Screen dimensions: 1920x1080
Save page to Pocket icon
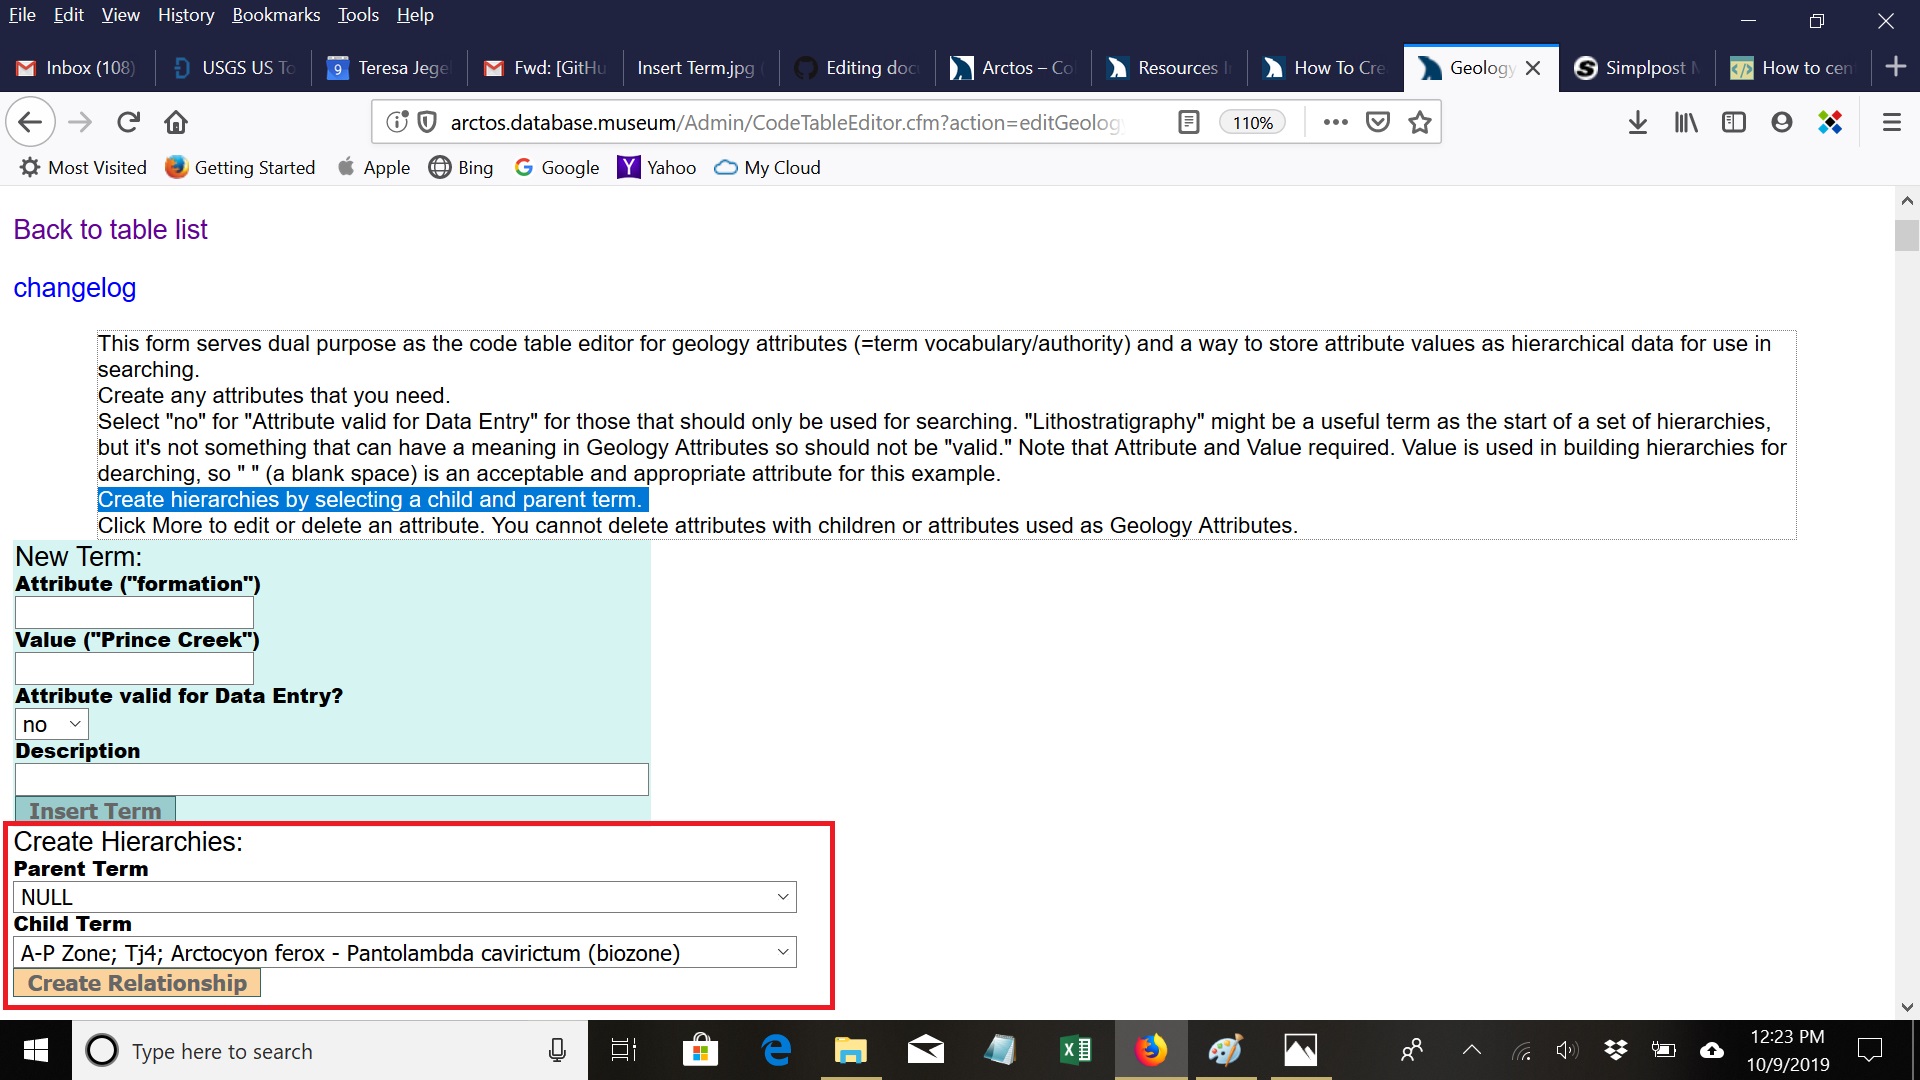click(x=1378, y=122)
